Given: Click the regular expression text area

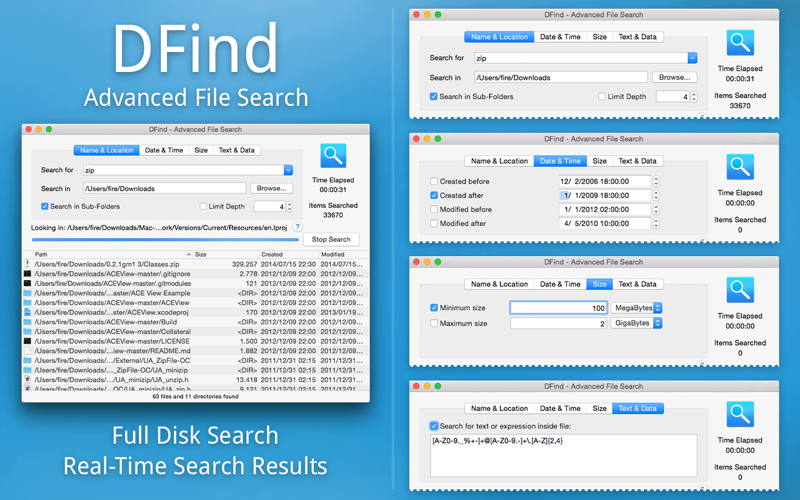Looking at the screenshot, I should [x=564, y=456].
